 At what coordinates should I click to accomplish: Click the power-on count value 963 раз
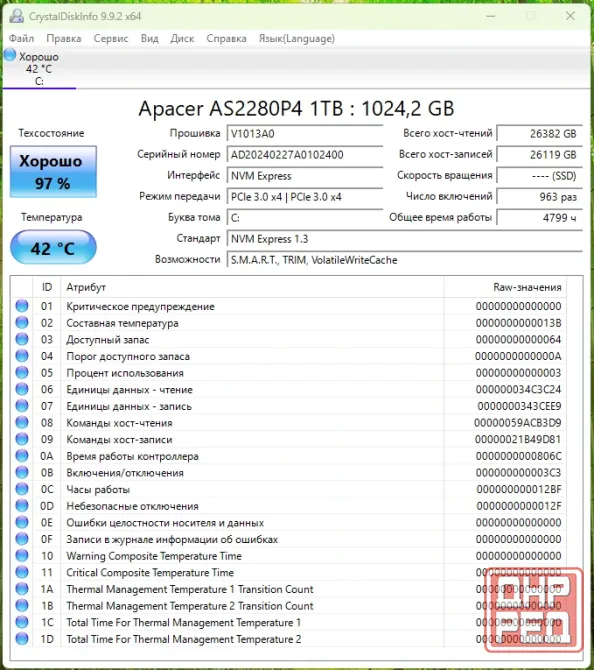(x=539, y=197)
